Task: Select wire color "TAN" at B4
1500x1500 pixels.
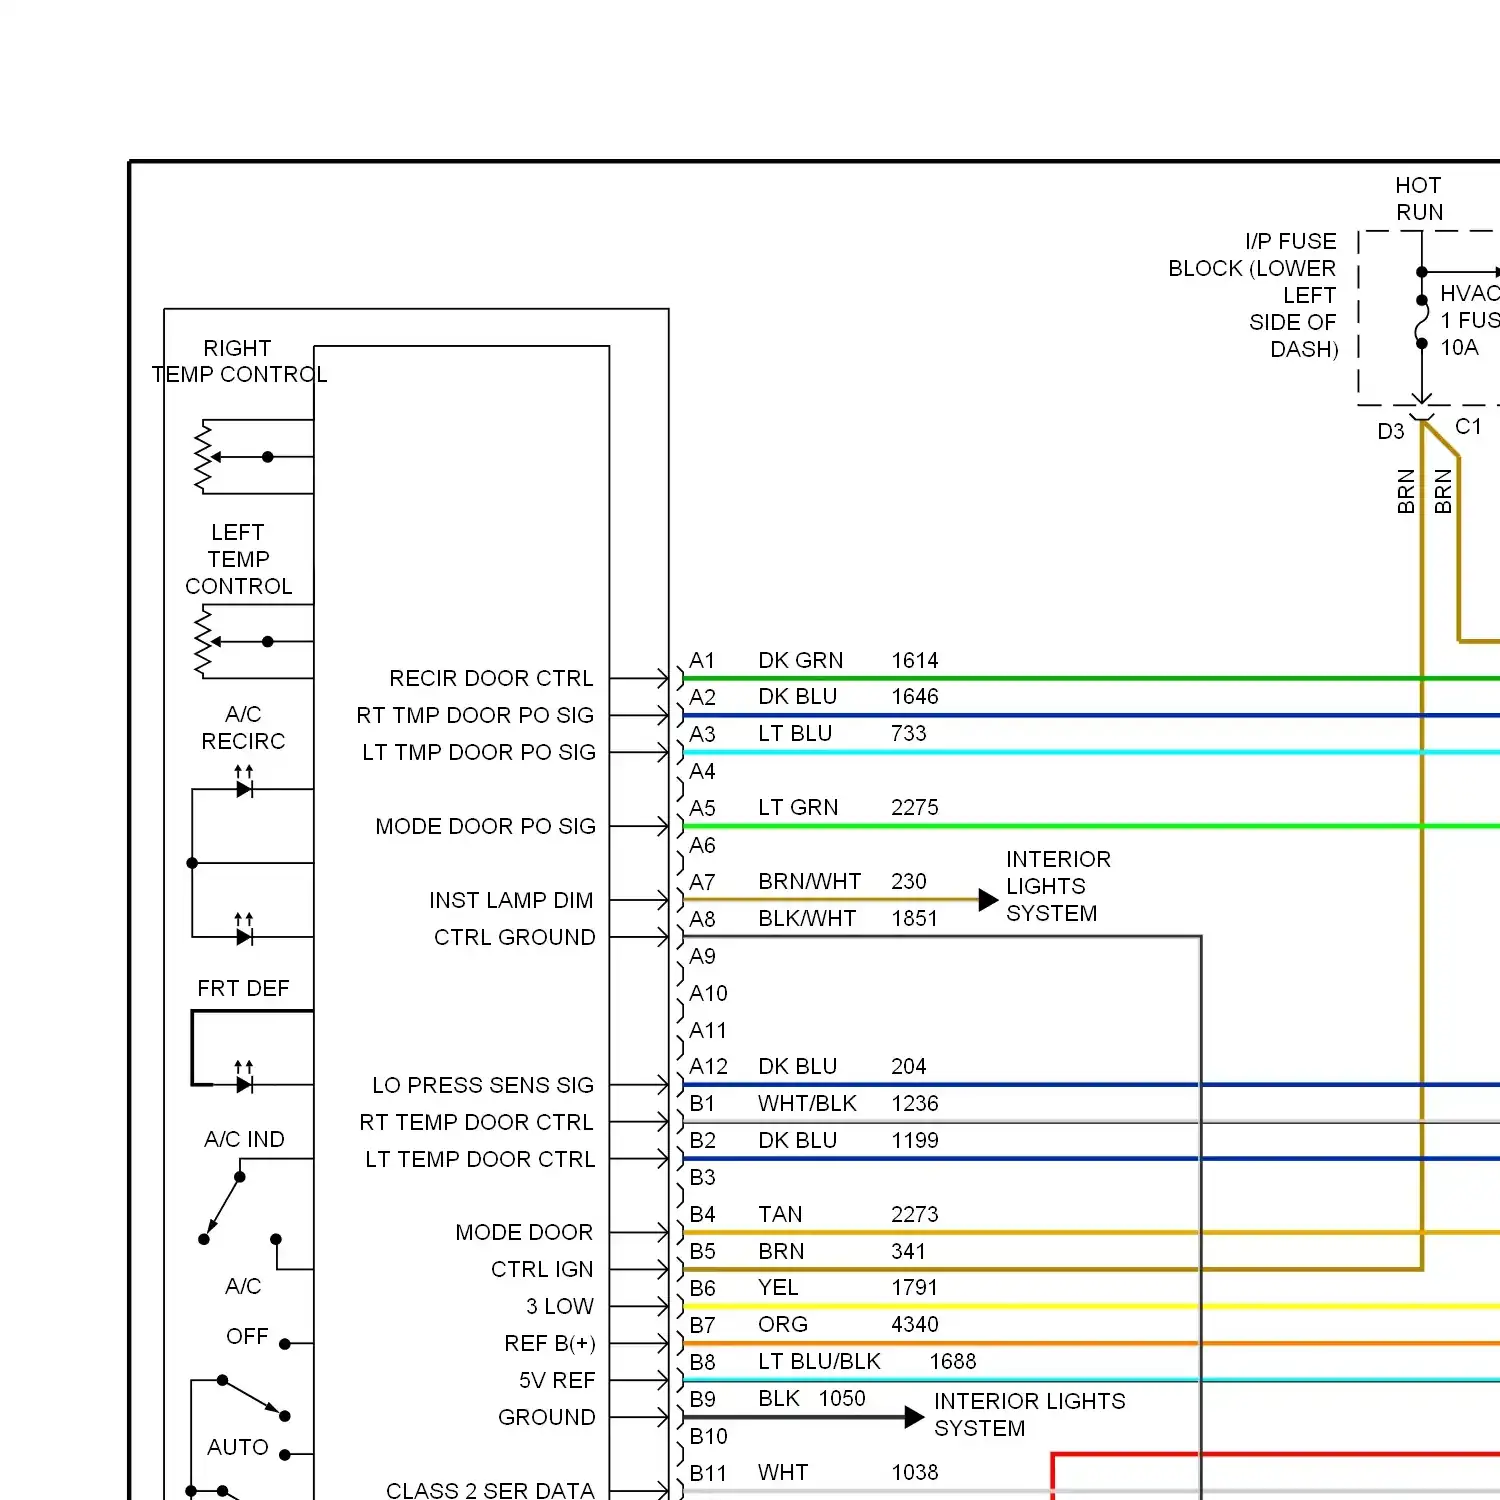Action: tap(780, 1214)
